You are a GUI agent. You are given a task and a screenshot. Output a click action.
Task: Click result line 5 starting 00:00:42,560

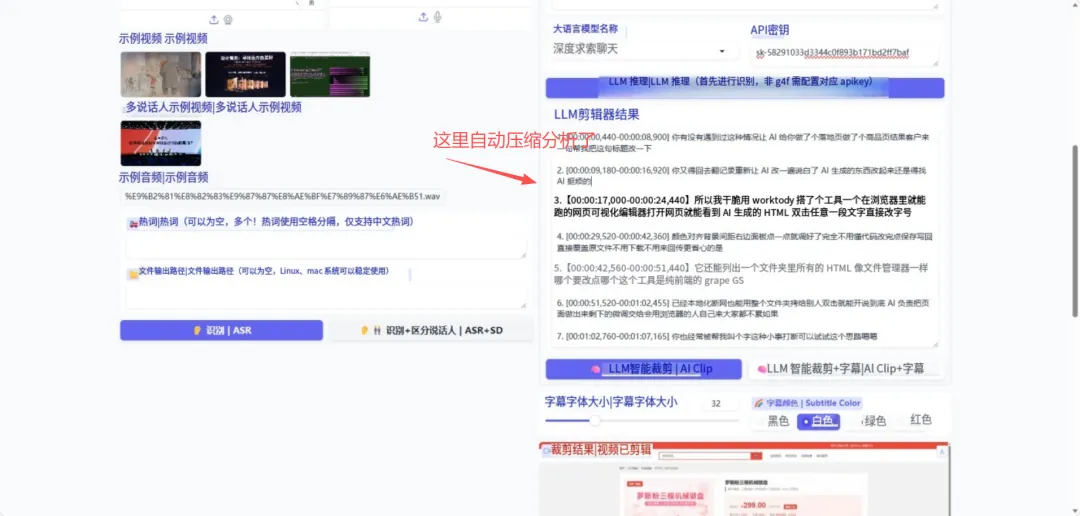[x=740, y=274]
